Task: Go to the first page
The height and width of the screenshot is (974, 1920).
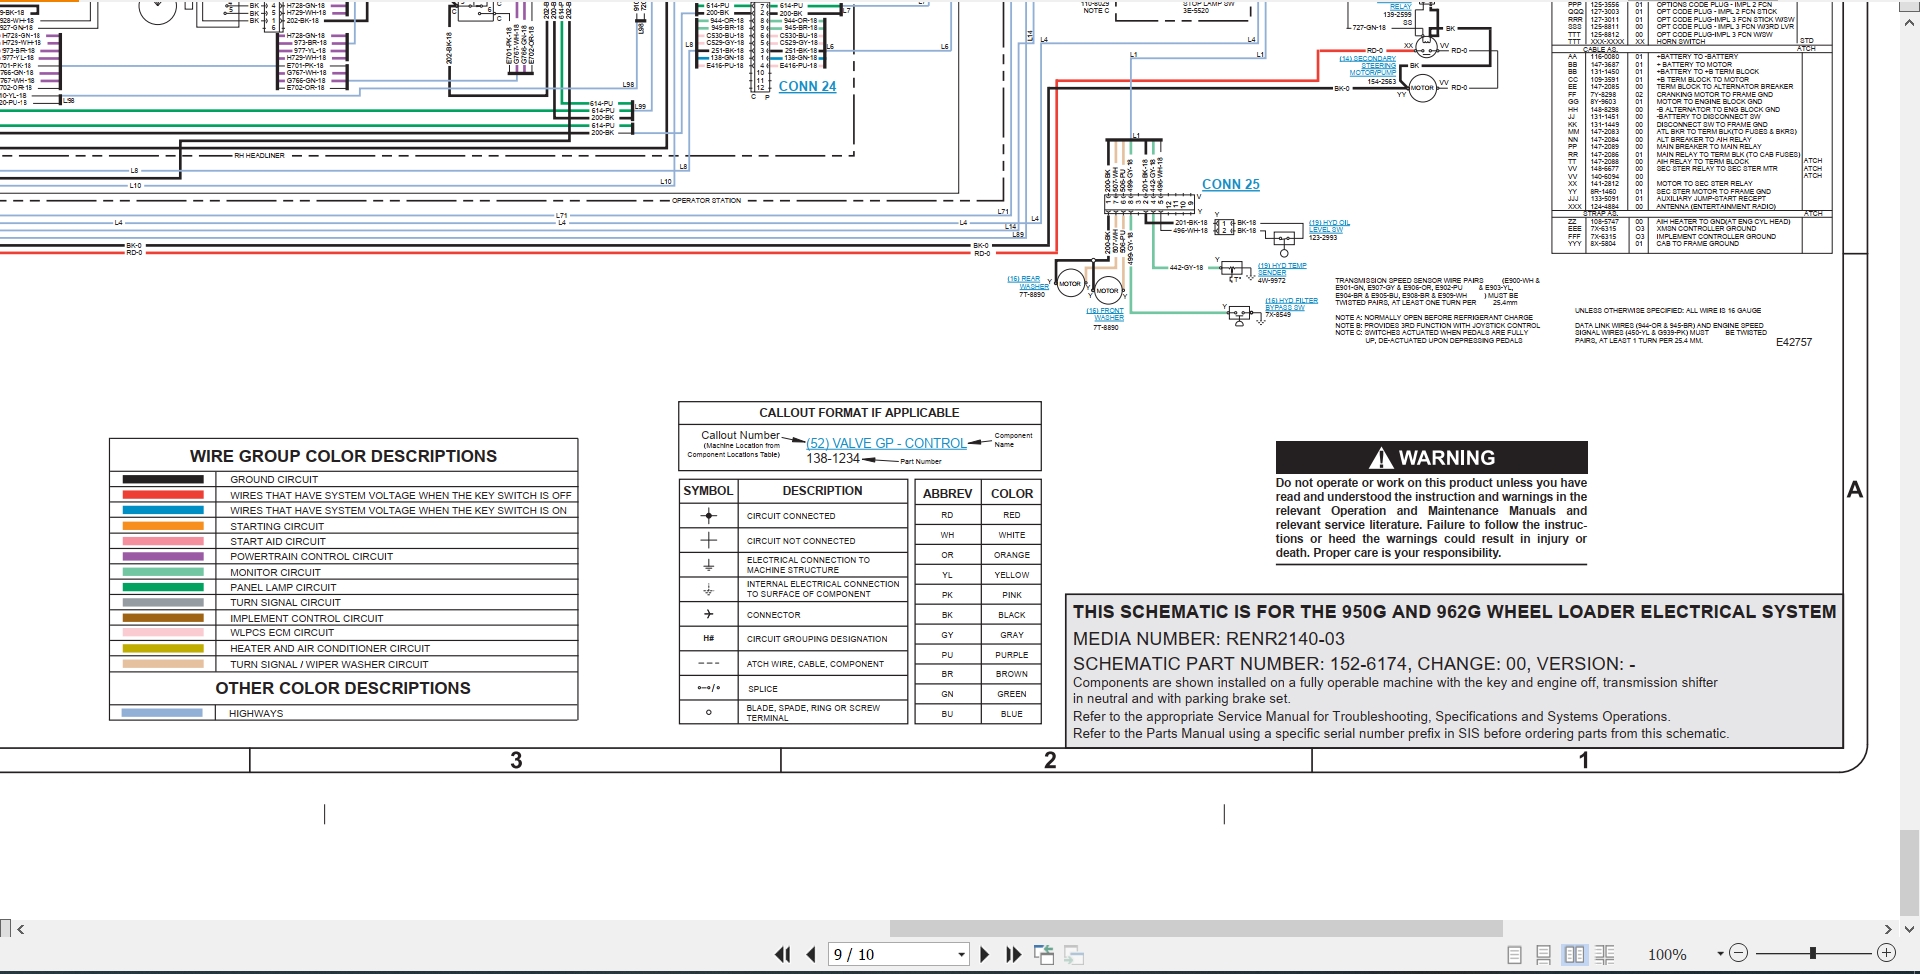Action: pos(782,955)
